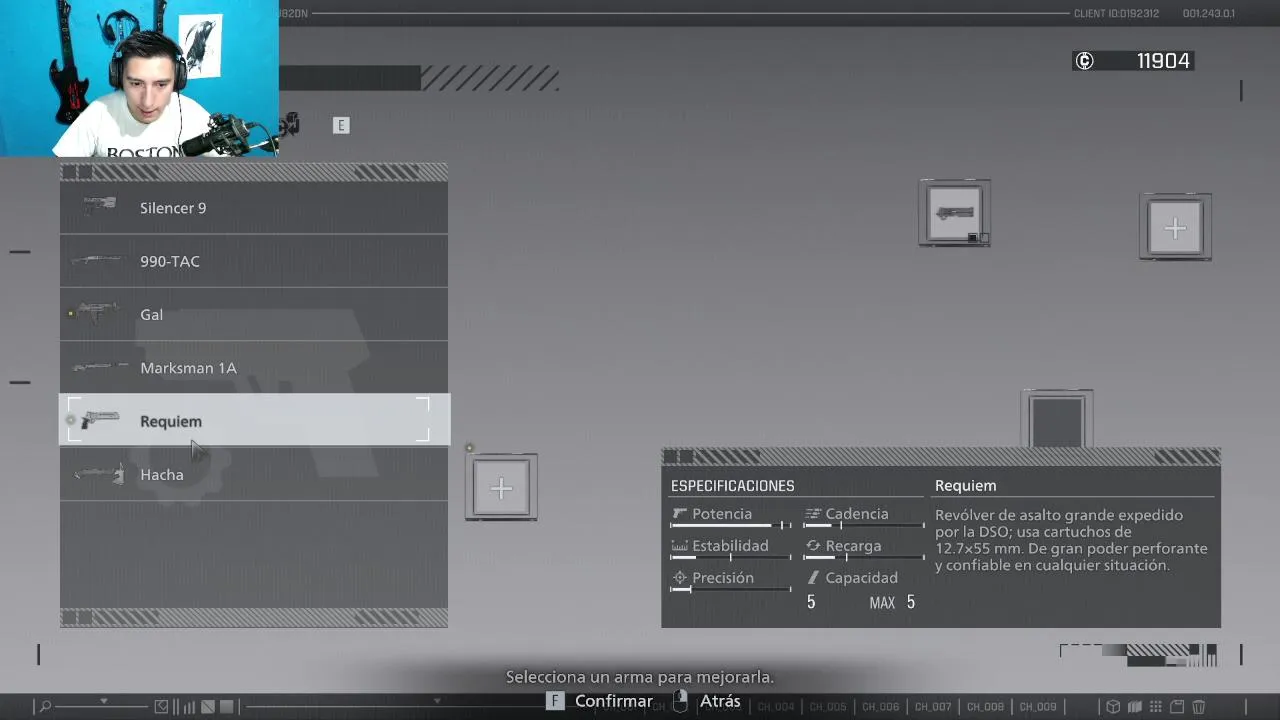The width and height of the screenshot is (1280, 720).
Task: Open the plus slot beside the weapon list
Action: coord(501,488)
